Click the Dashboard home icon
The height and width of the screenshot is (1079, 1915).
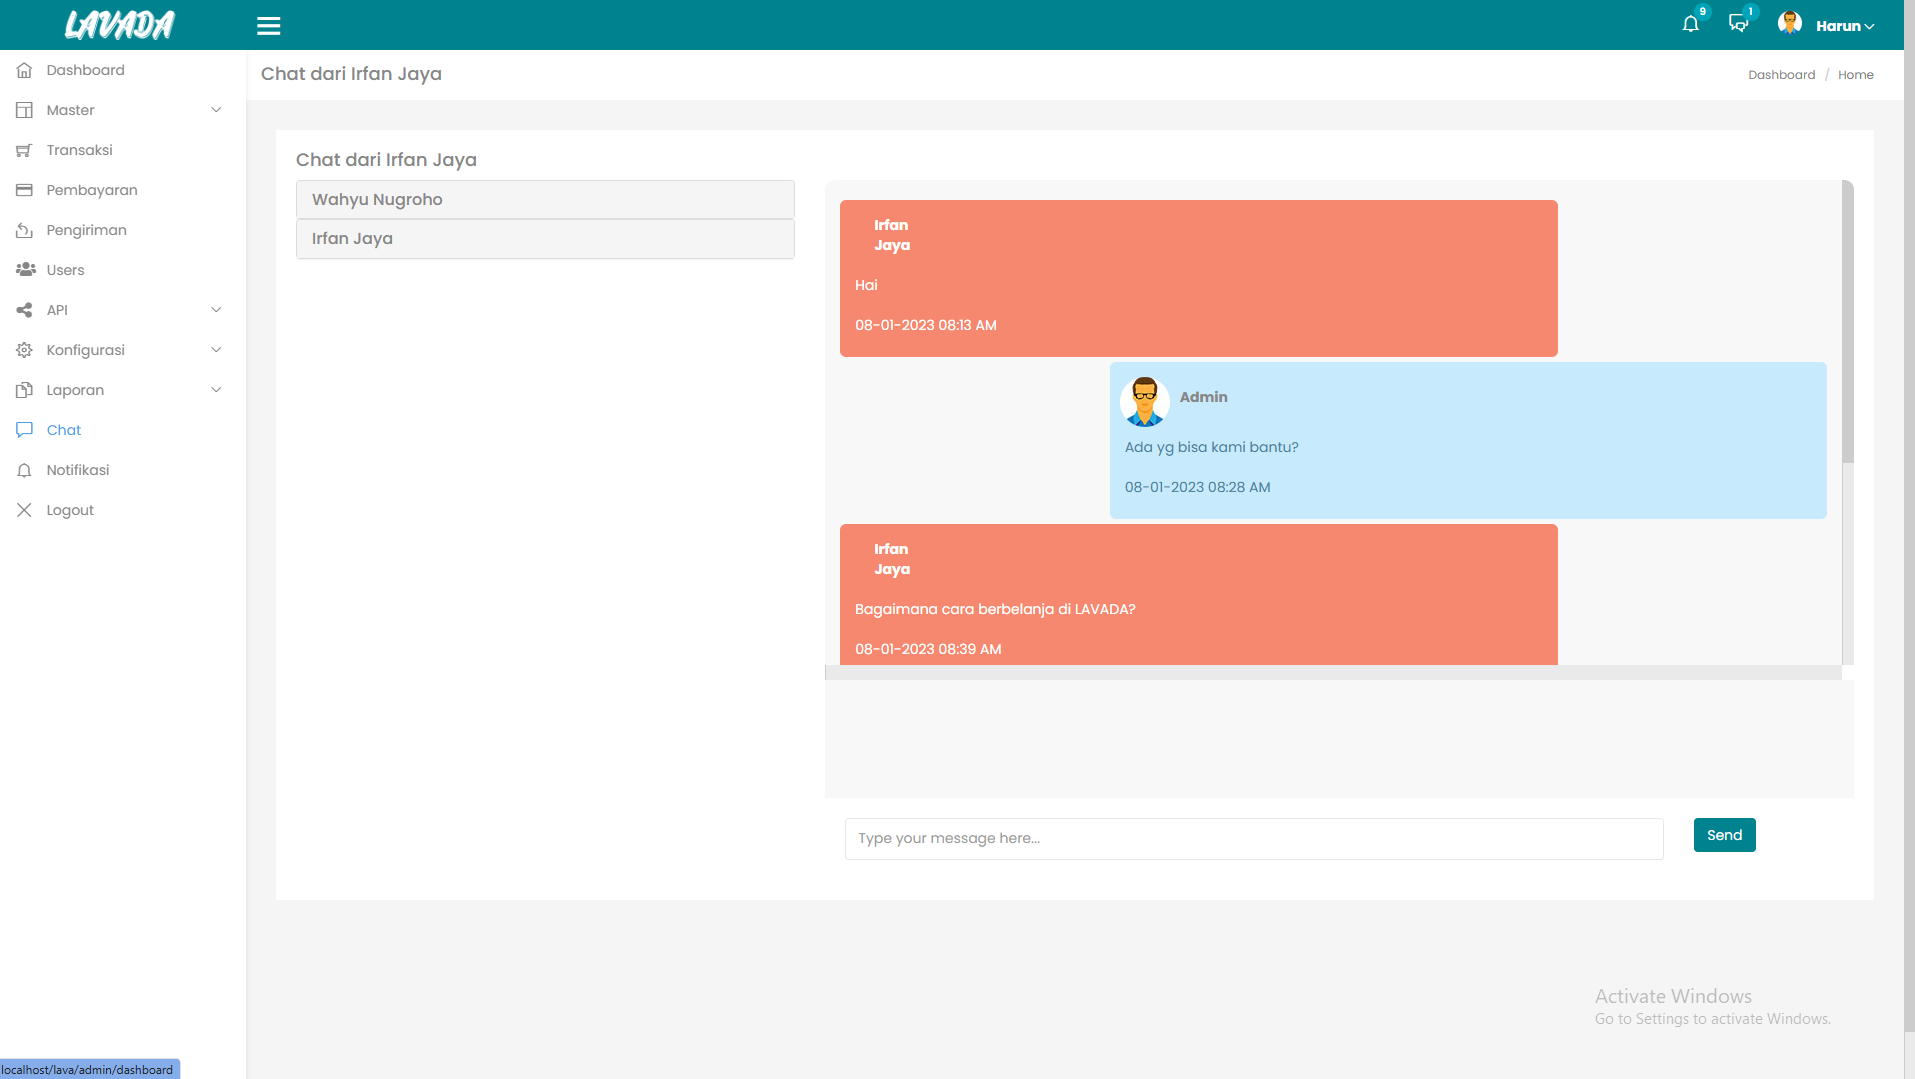[x=24, y=70]
